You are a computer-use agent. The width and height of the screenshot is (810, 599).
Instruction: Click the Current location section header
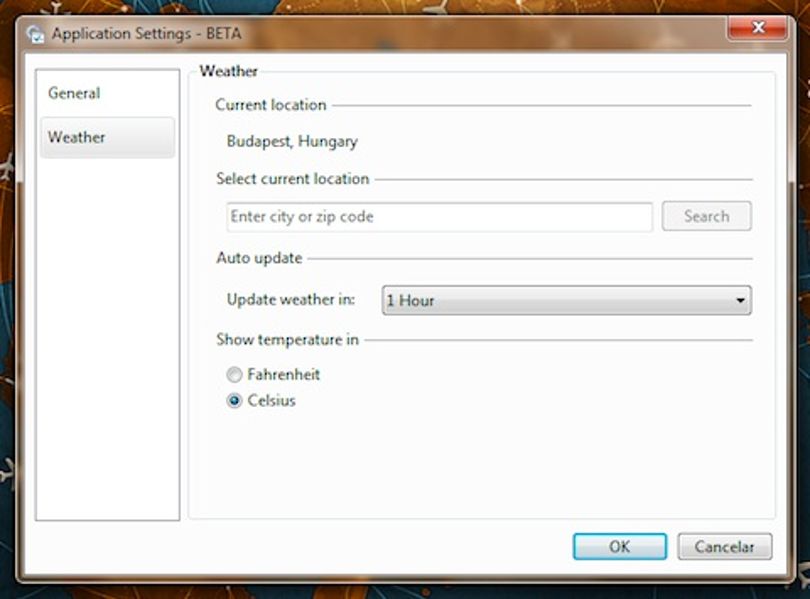(x=271, y=105)
